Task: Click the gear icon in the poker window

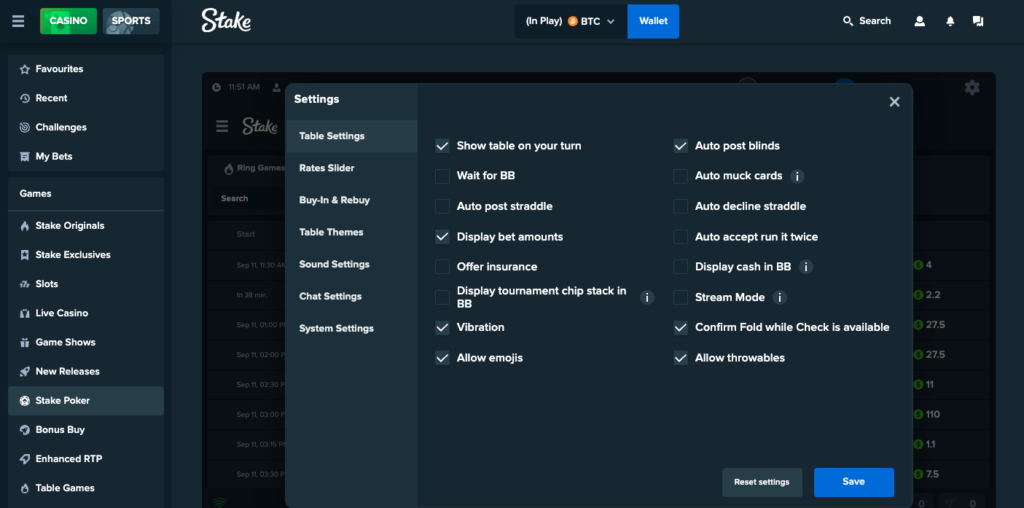Action: click(x=972, y=87)
